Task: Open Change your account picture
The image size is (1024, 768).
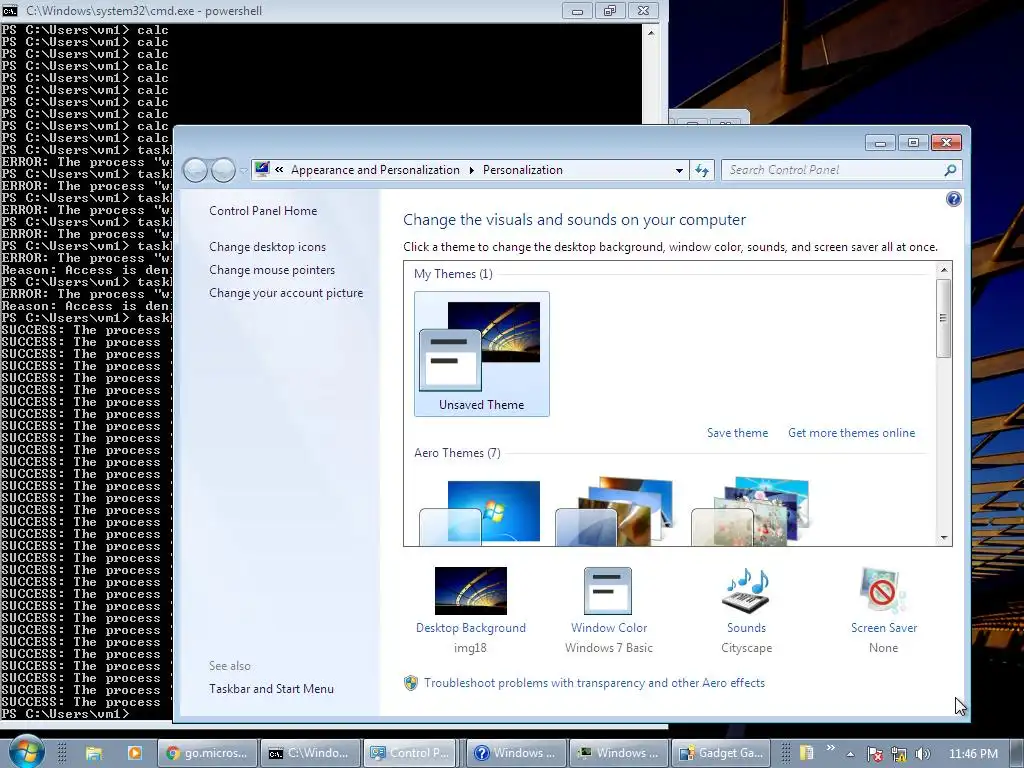Action: (286, 293)
